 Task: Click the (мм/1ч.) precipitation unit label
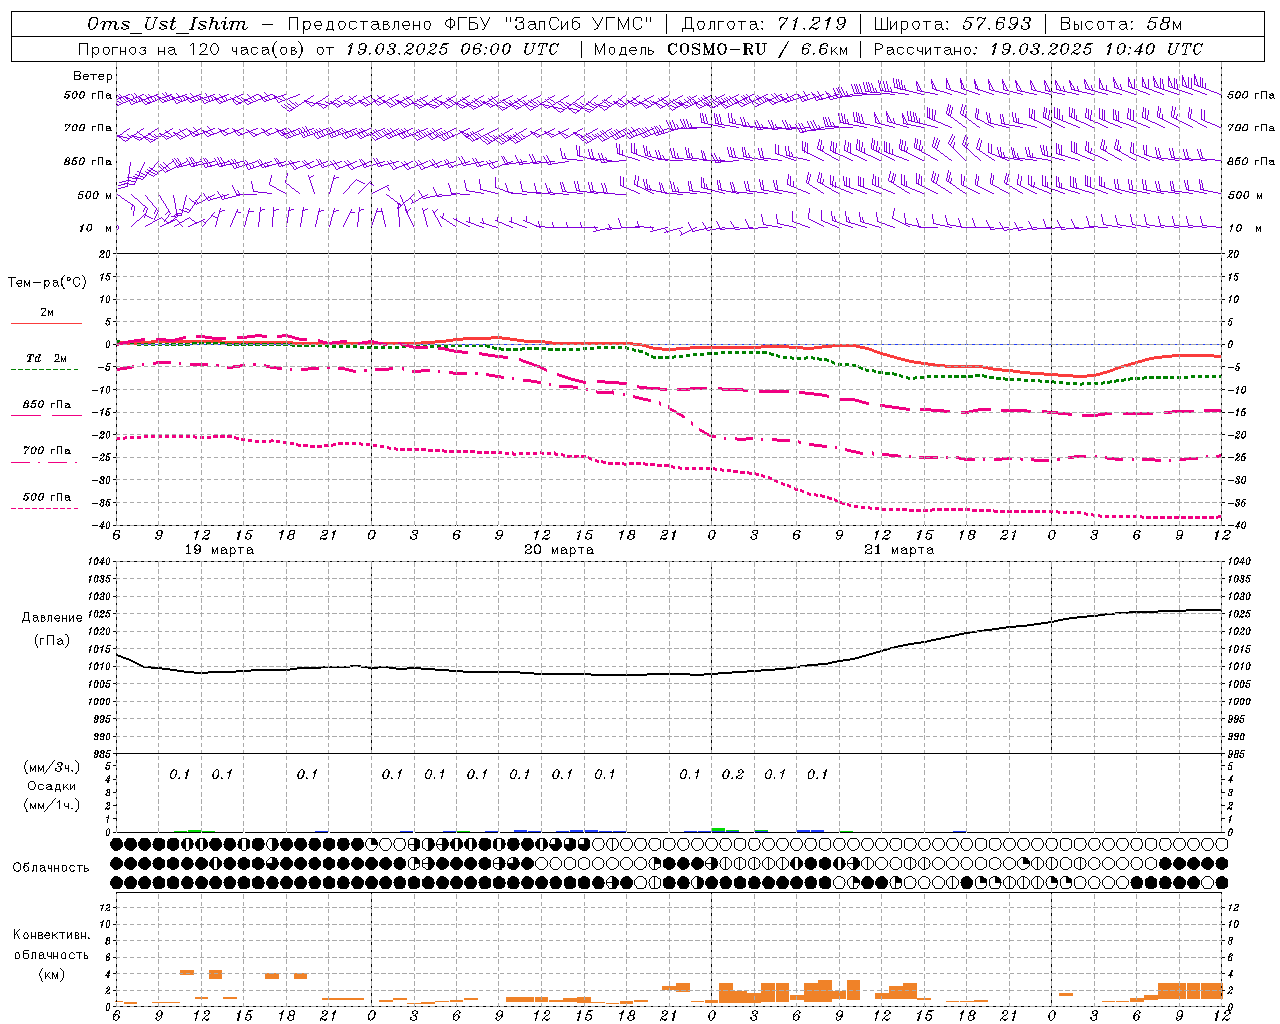coord(52,805)
